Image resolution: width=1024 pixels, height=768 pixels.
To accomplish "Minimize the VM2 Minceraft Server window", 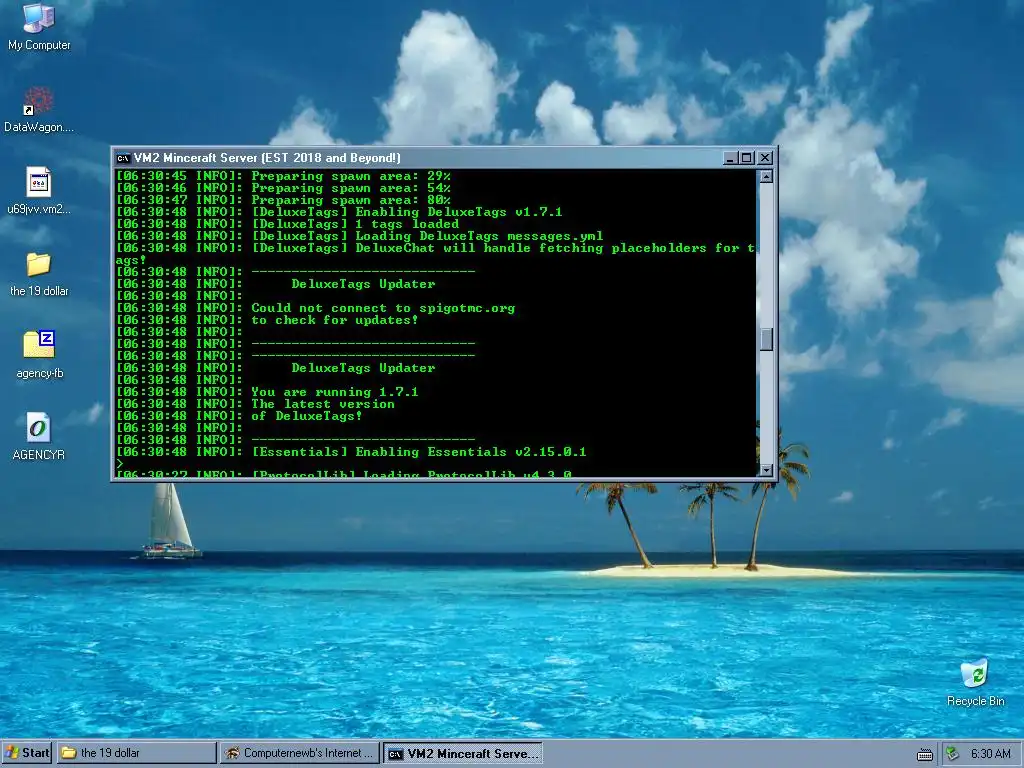I will [731, 158].
